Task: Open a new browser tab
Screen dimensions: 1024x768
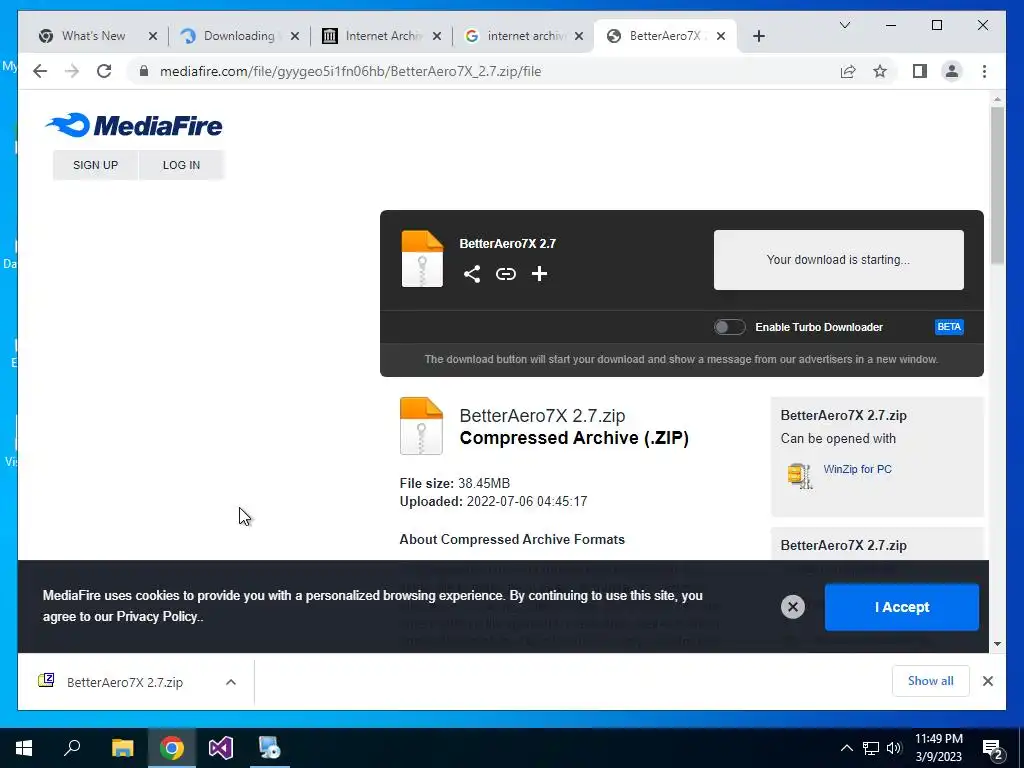Action: (758, 36)
